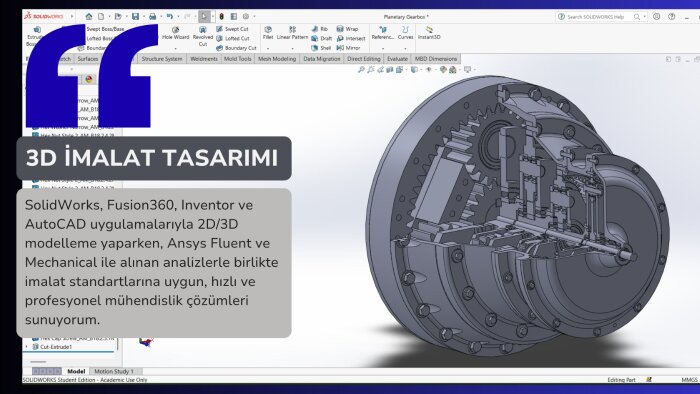Click Zoom to Fit in heads-up toolbar
The width and height of the screenshot is (700, 394).
[x=361, y=70]
